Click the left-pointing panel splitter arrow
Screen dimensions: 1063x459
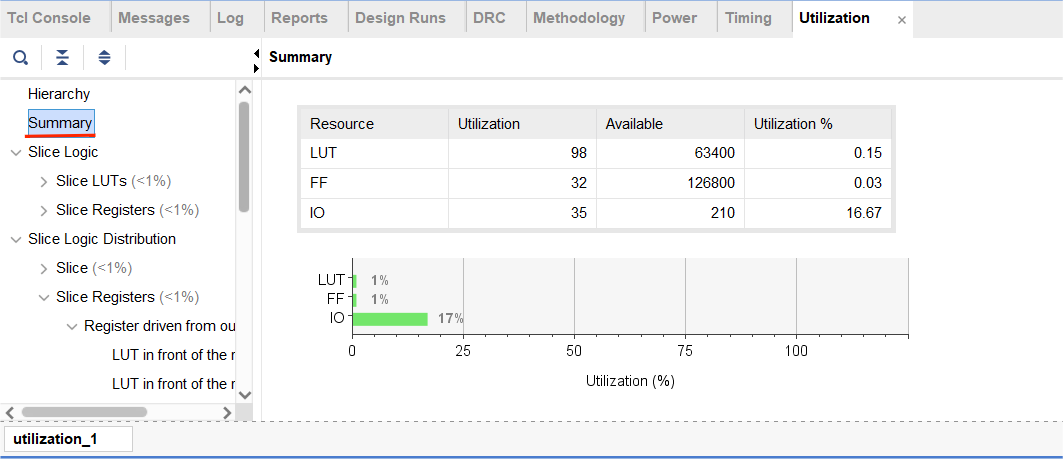pos(256,52)
